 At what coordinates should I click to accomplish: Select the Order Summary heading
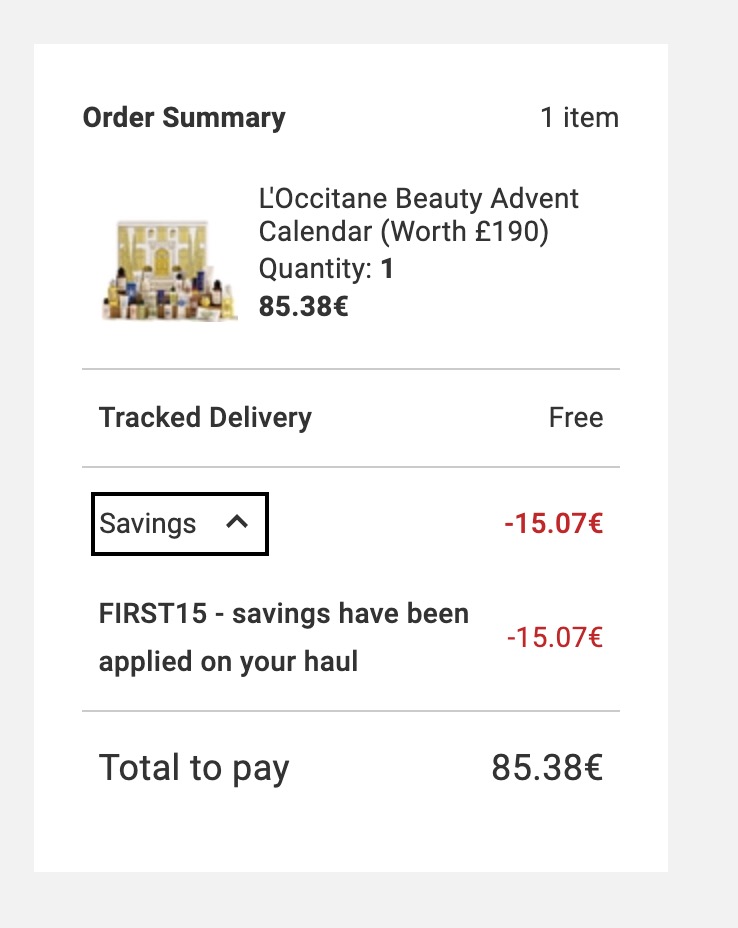click(x=184, y=118)
